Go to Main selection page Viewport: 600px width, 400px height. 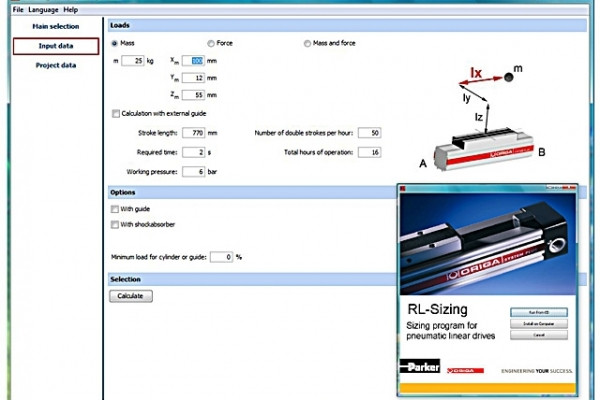(x=56, y=26)
